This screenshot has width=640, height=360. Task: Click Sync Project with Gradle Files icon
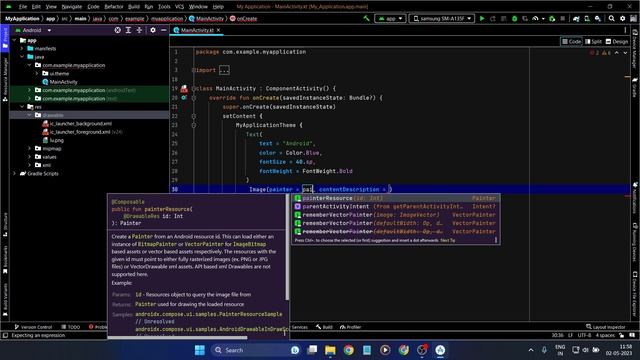576,18
